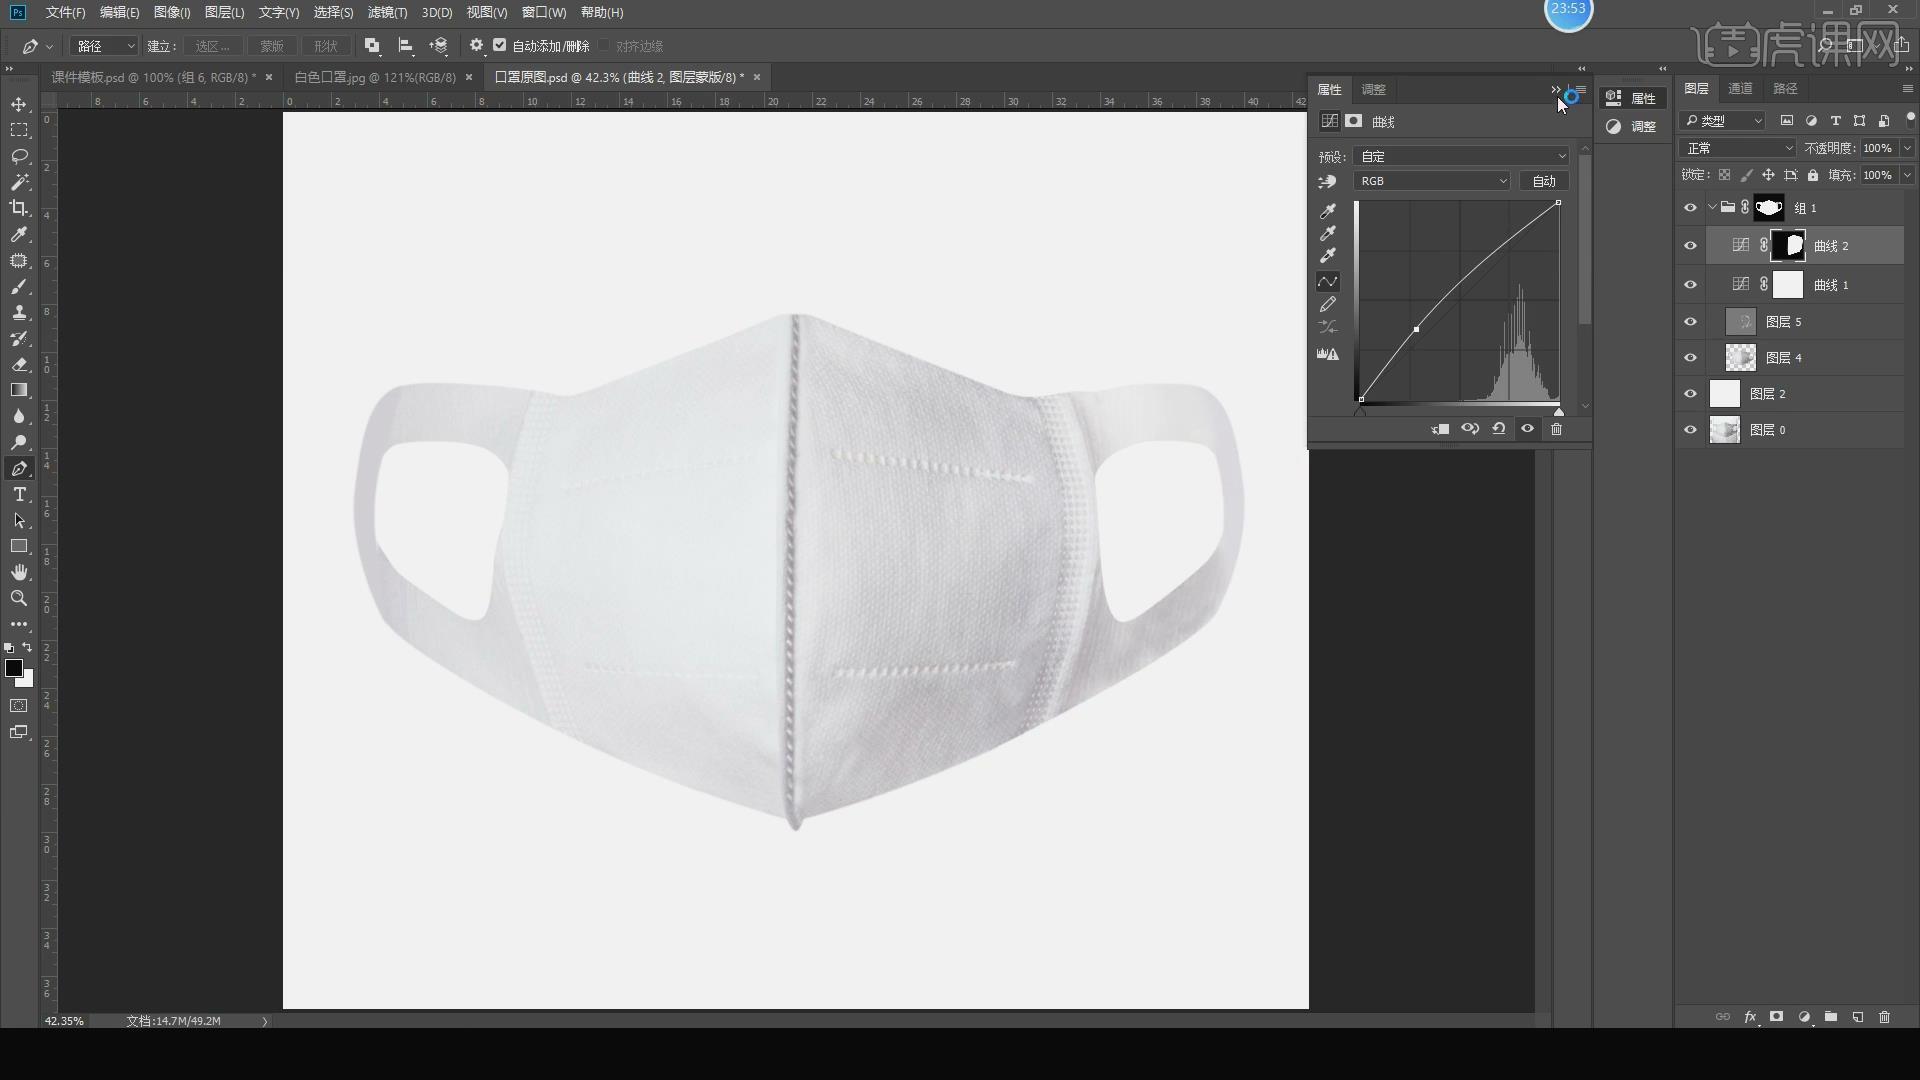This screenshot has width=1920, height=1080.
Task: Hide the 曲线 1 layer
Action: [x=1691, y=285]
